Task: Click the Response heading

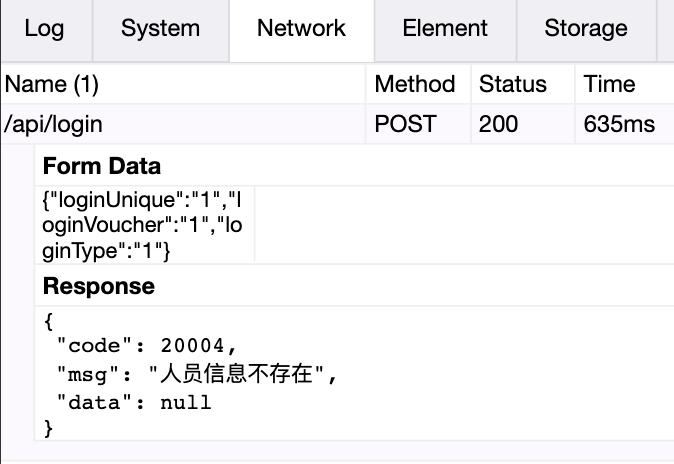Action: [x=99, y=287]
